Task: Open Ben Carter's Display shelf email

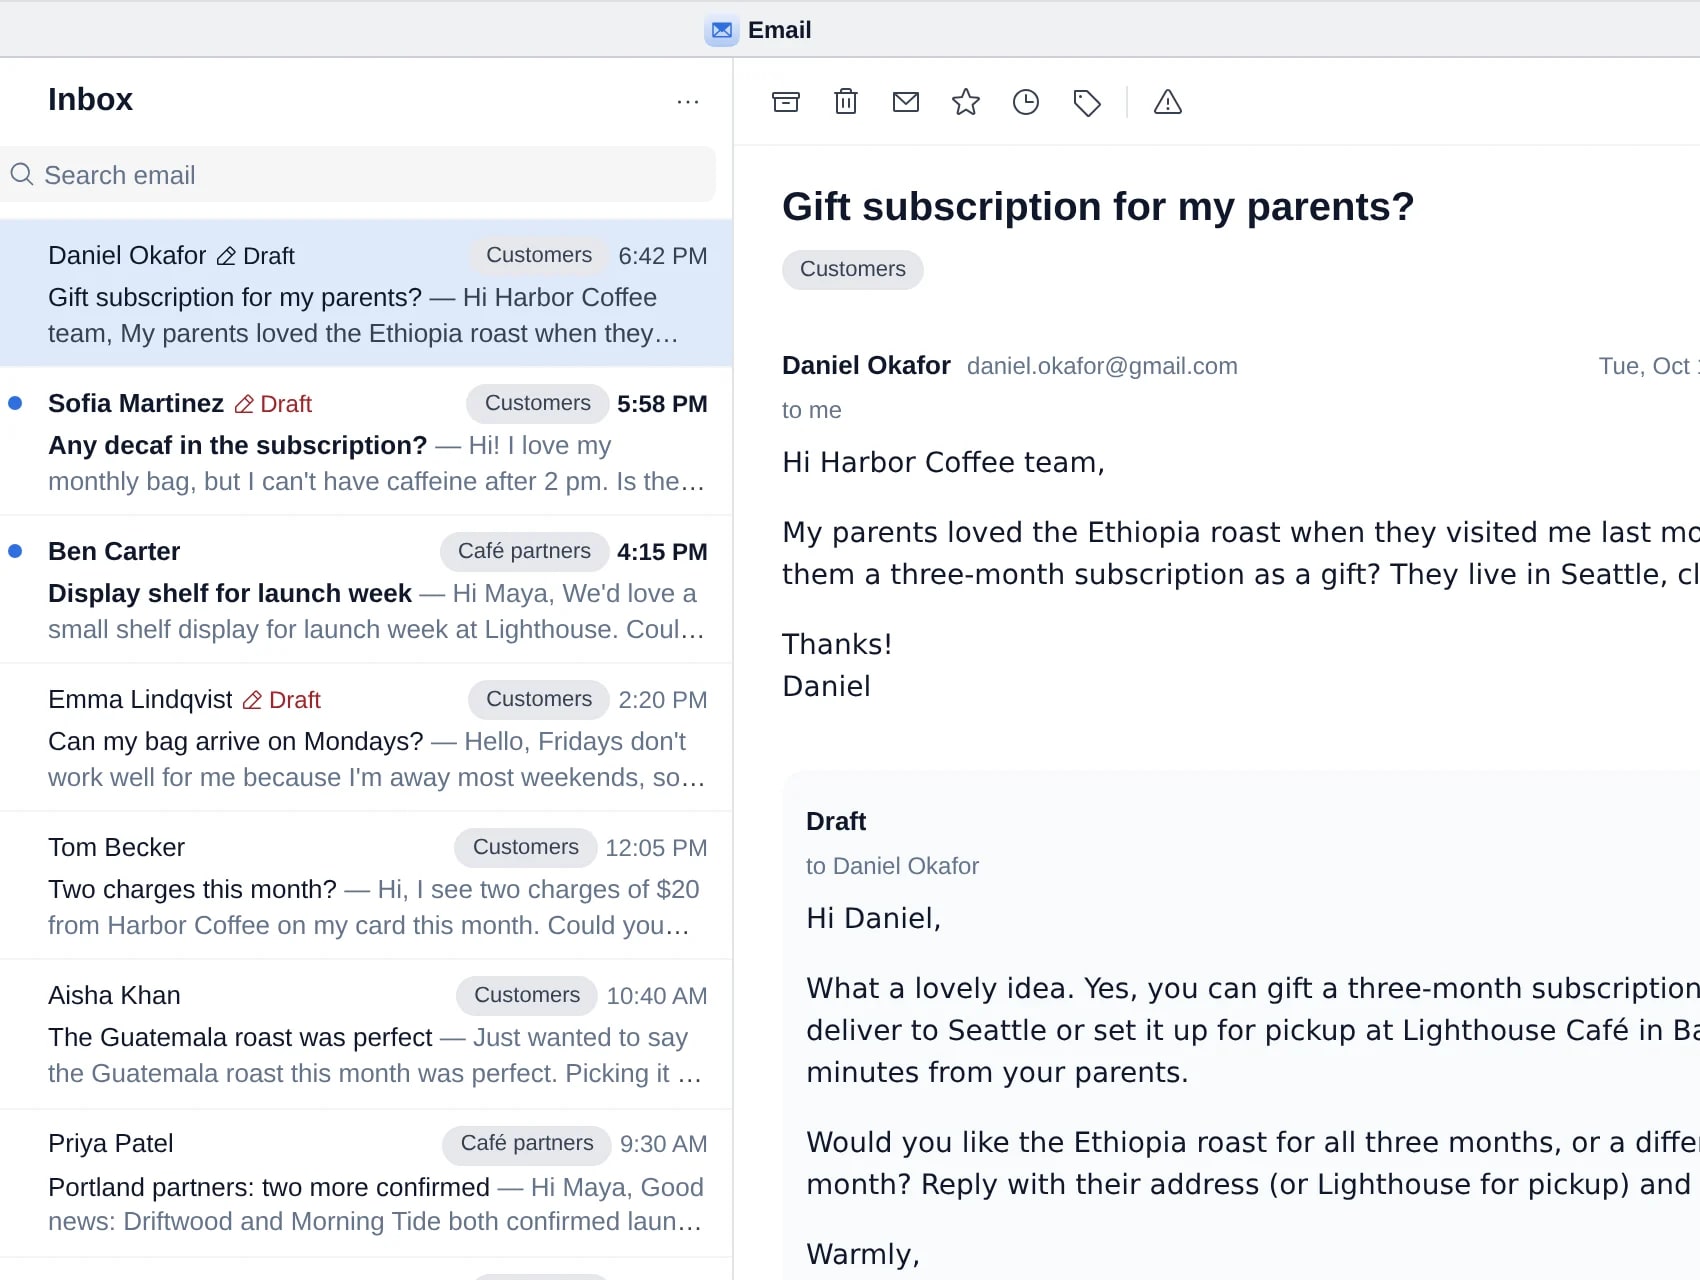Action: pos(366,589)
